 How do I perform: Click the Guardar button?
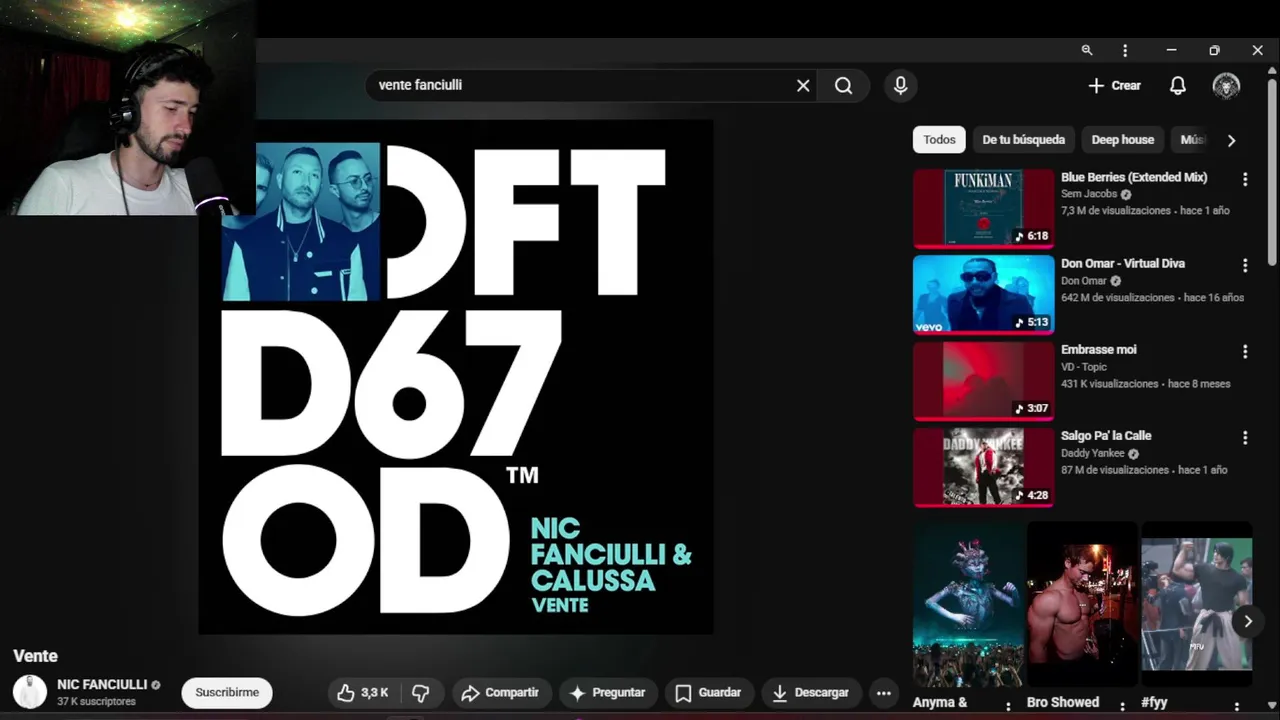click(x=708, y=692)
